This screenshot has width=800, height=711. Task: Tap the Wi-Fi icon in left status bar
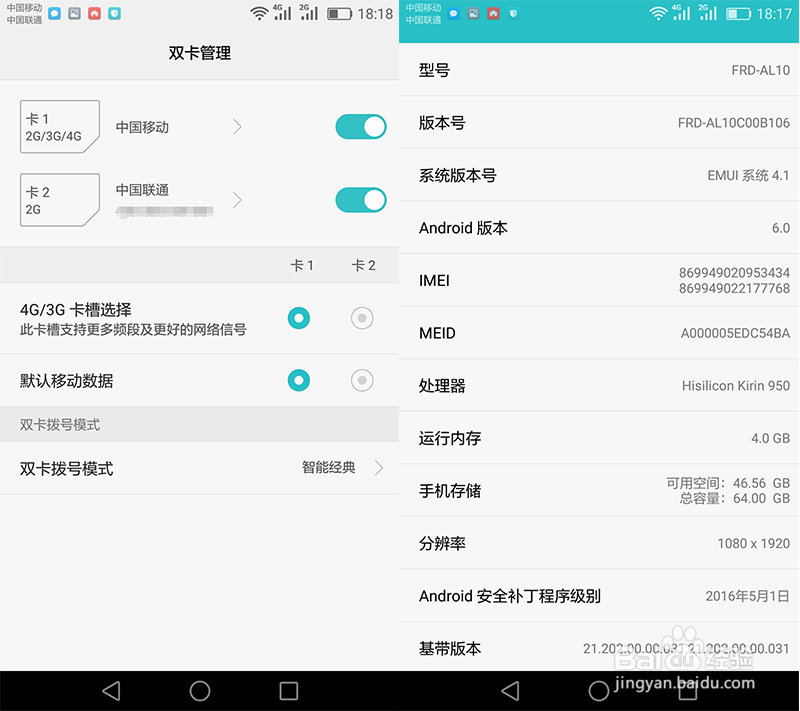pos(259,14)
